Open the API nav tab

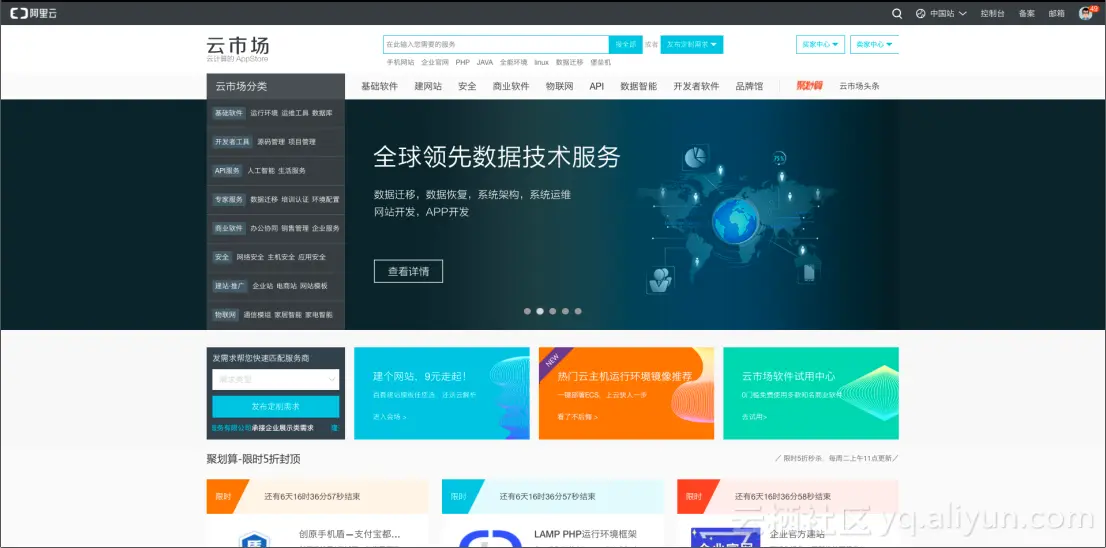tap(597, 87)
